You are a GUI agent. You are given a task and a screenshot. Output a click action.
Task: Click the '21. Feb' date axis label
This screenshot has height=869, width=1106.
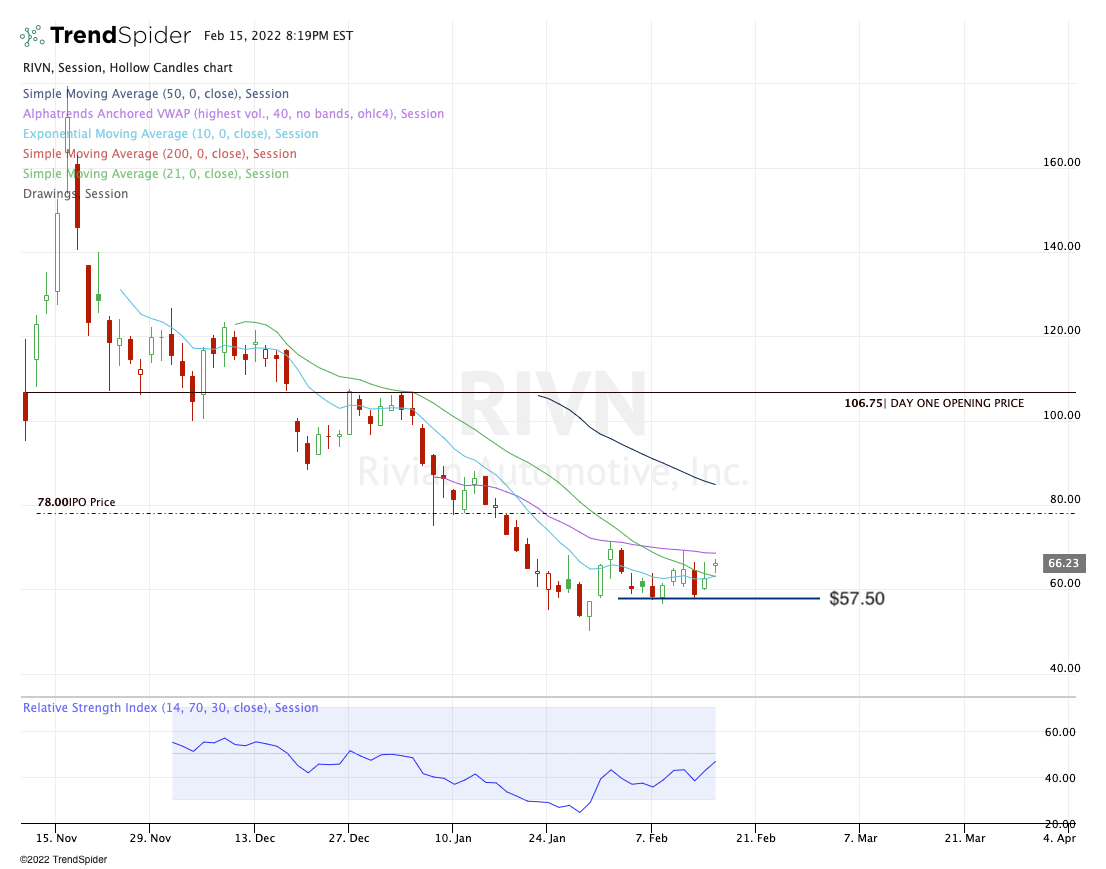tap(755, 838)
